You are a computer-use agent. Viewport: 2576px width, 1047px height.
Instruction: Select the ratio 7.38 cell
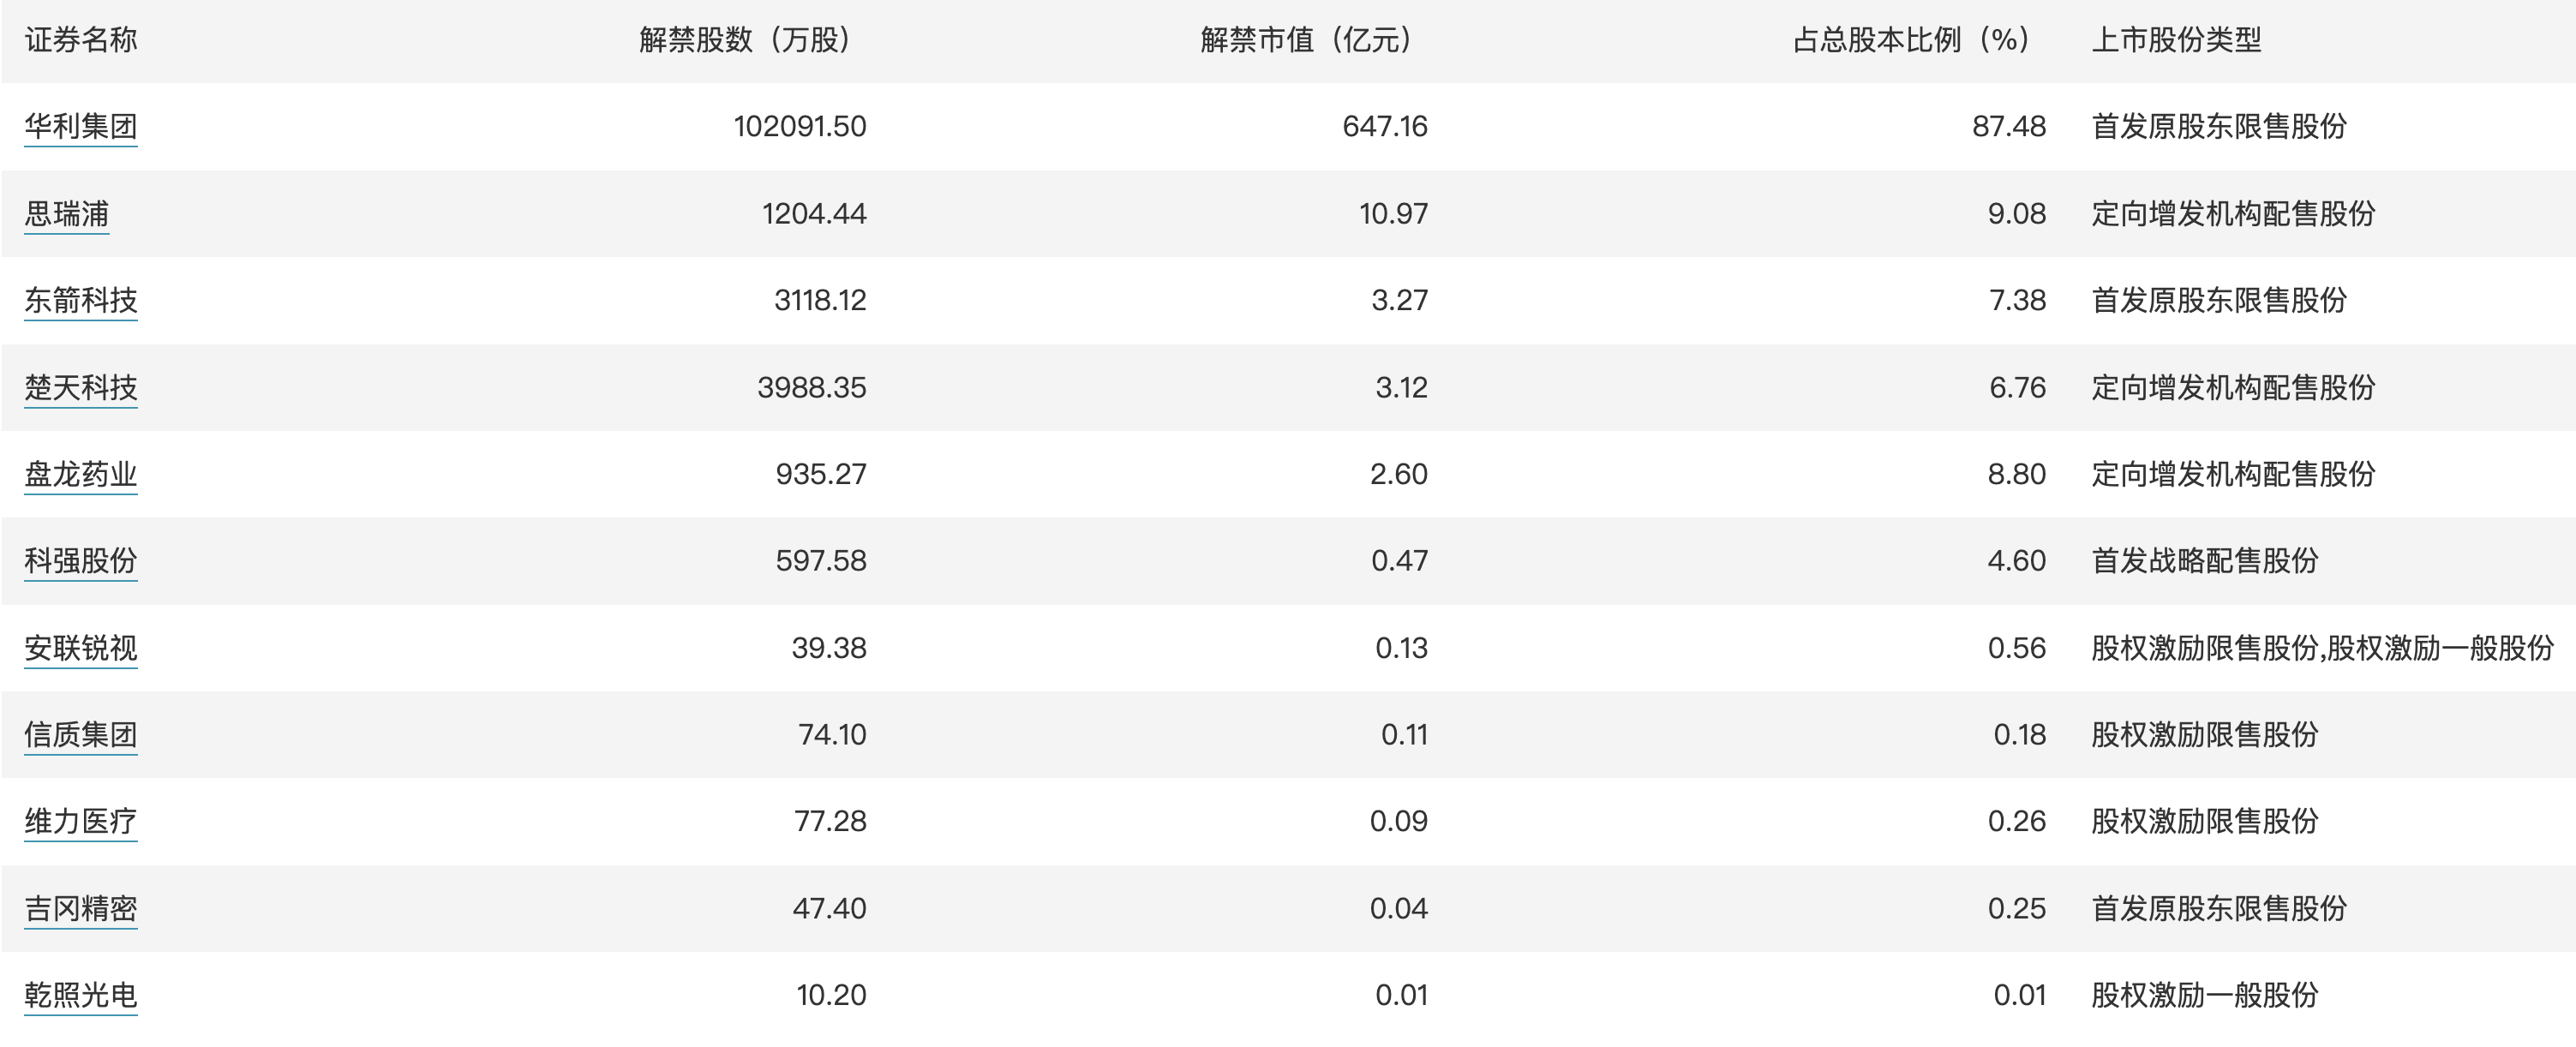(x=2017, y=300)
